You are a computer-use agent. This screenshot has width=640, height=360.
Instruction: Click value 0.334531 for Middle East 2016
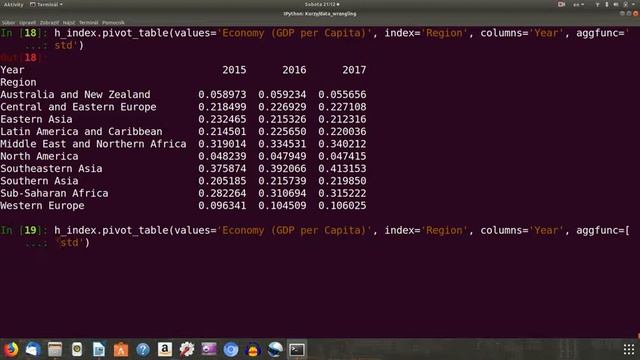click(282, 144)
